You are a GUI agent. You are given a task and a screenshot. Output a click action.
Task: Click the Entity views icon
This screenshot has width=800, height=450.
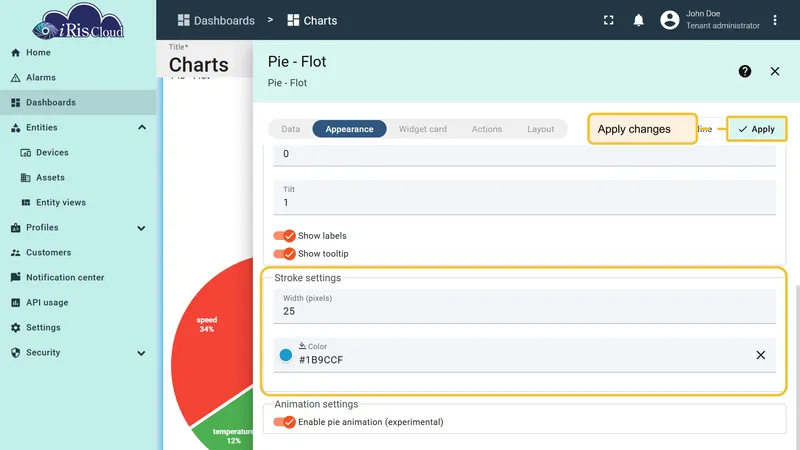click(26, 203)
